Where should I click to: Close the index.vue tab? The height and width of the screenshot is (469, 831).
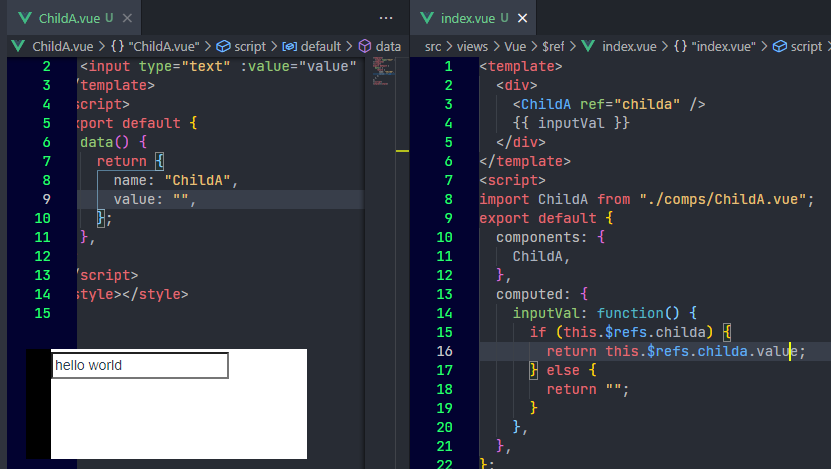click(523, 18)
